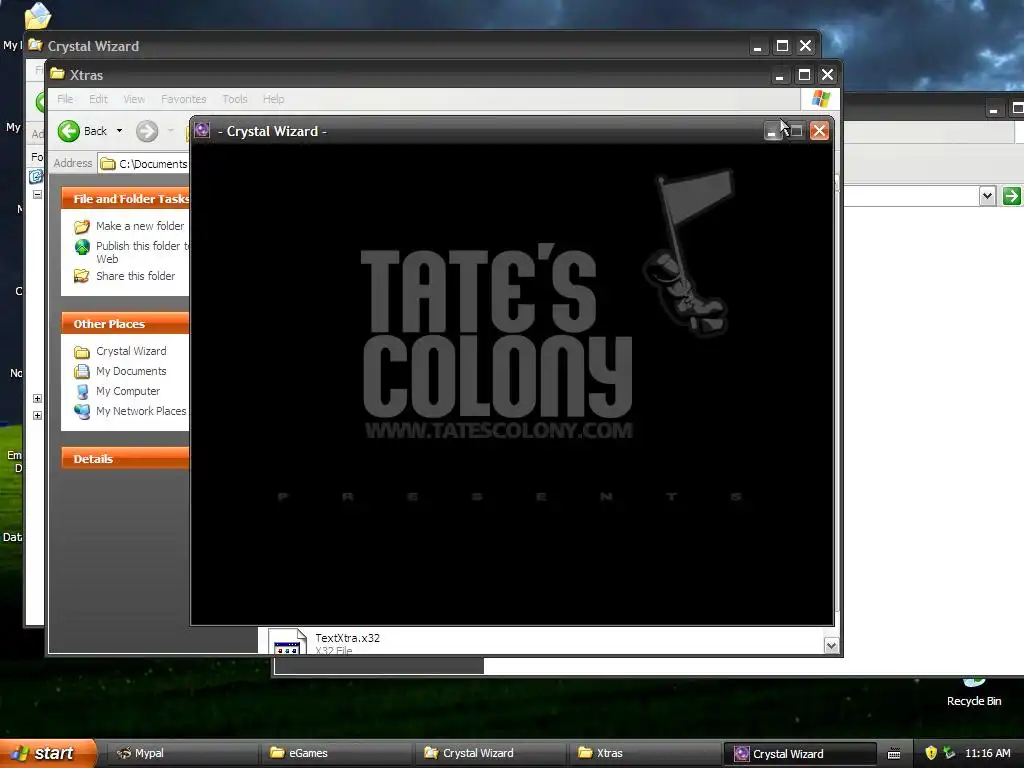Click Share this folder link
The width and height of the screenshot is (1024, 768).
[x=135, y=276]
